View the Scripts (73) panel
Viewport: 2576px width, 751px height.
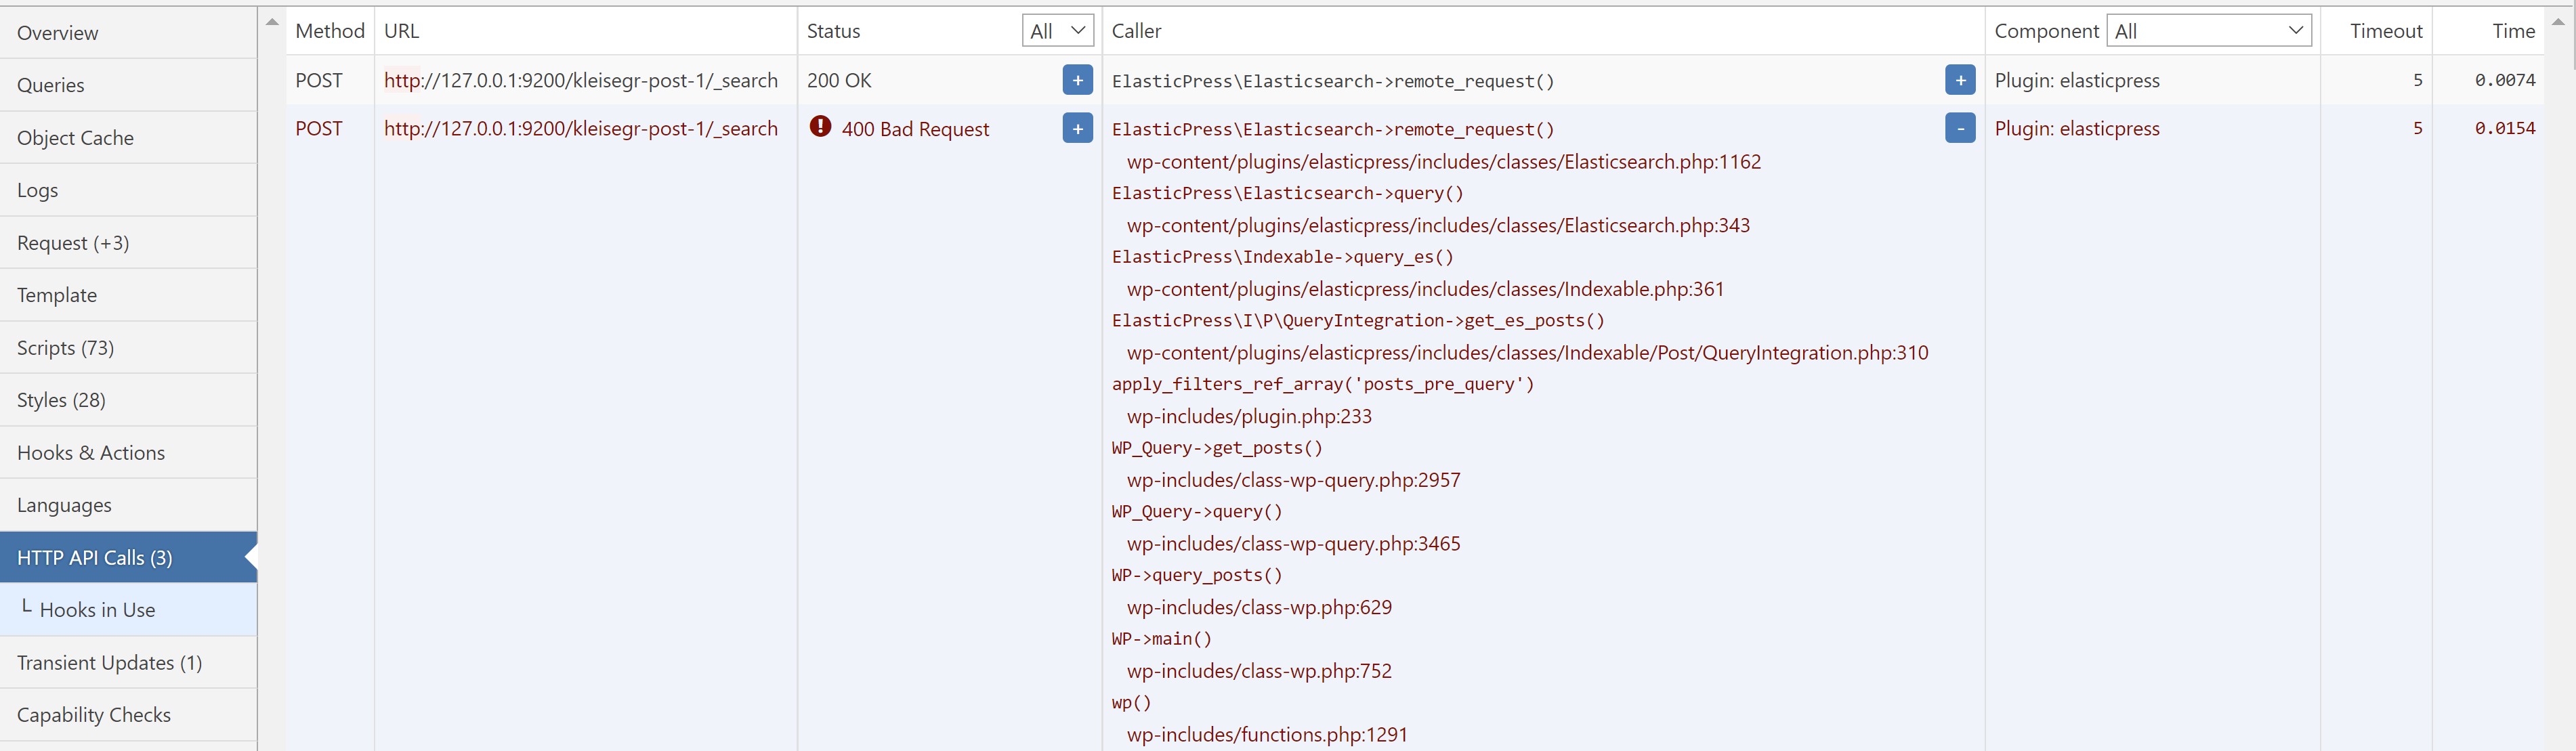[66, 347]
